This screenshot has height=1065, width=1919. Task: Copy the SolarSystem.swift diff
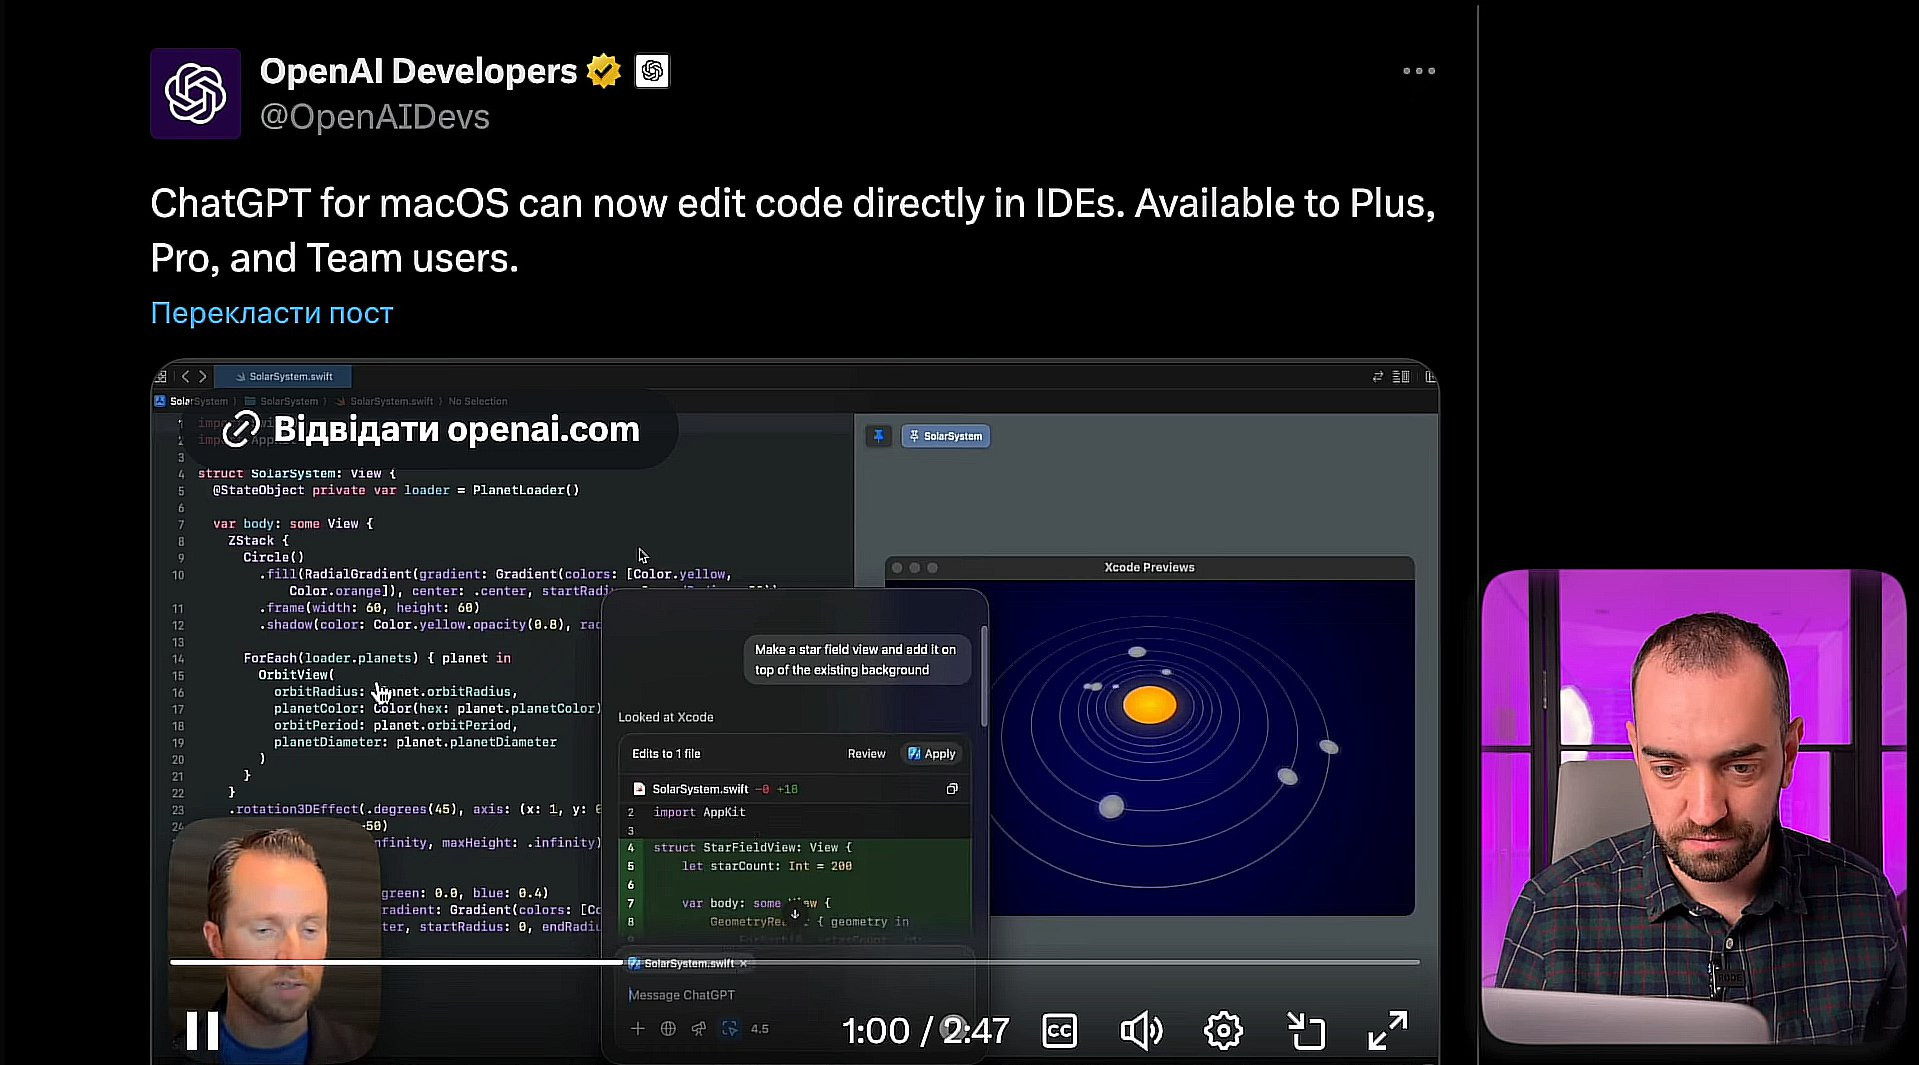952,789
